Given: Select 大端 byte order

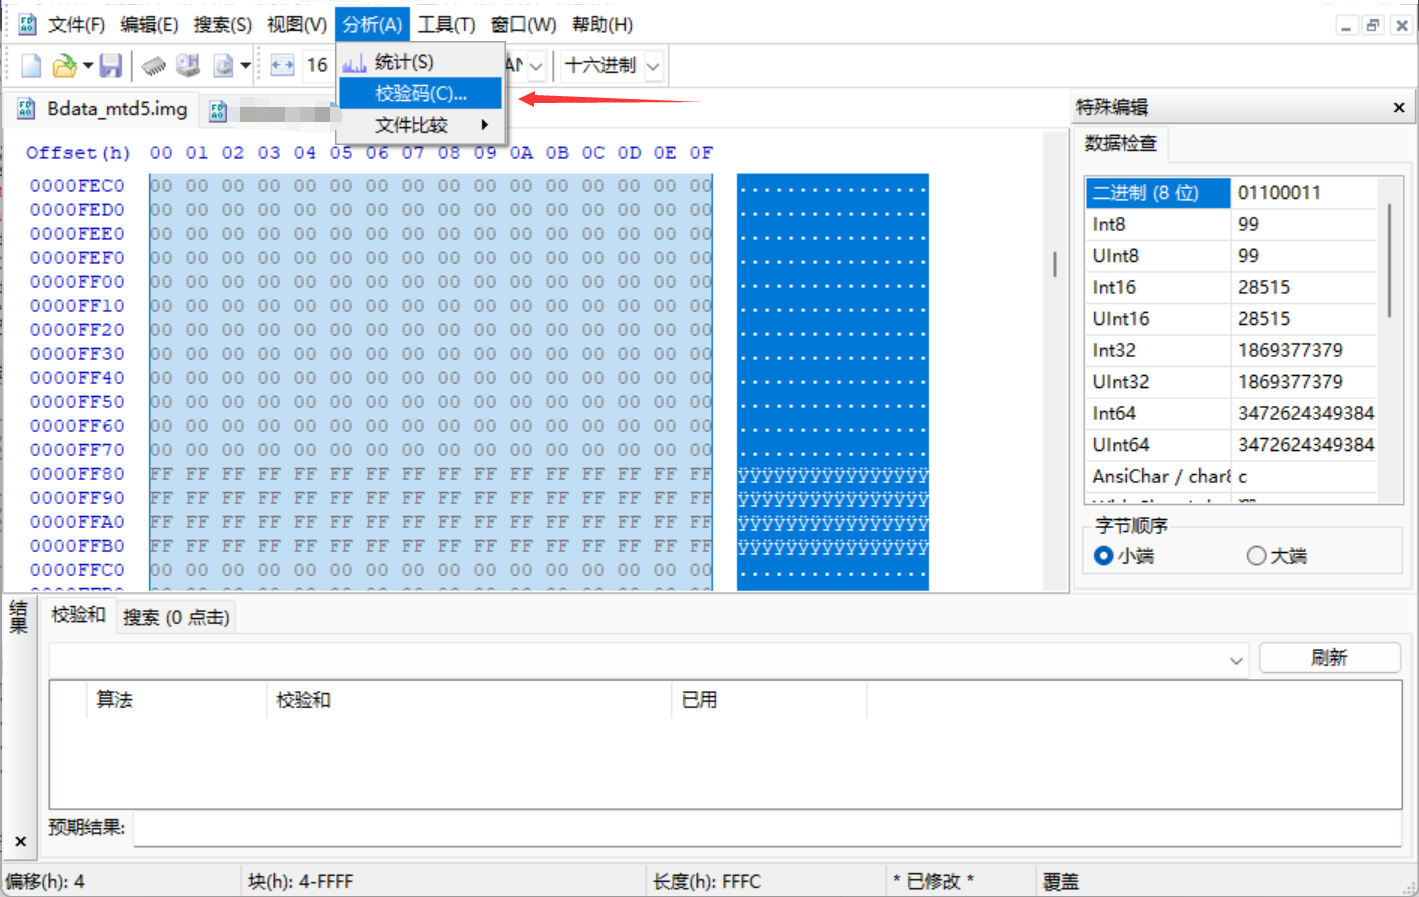Looking at the screenshot, I should point(1256,556).
